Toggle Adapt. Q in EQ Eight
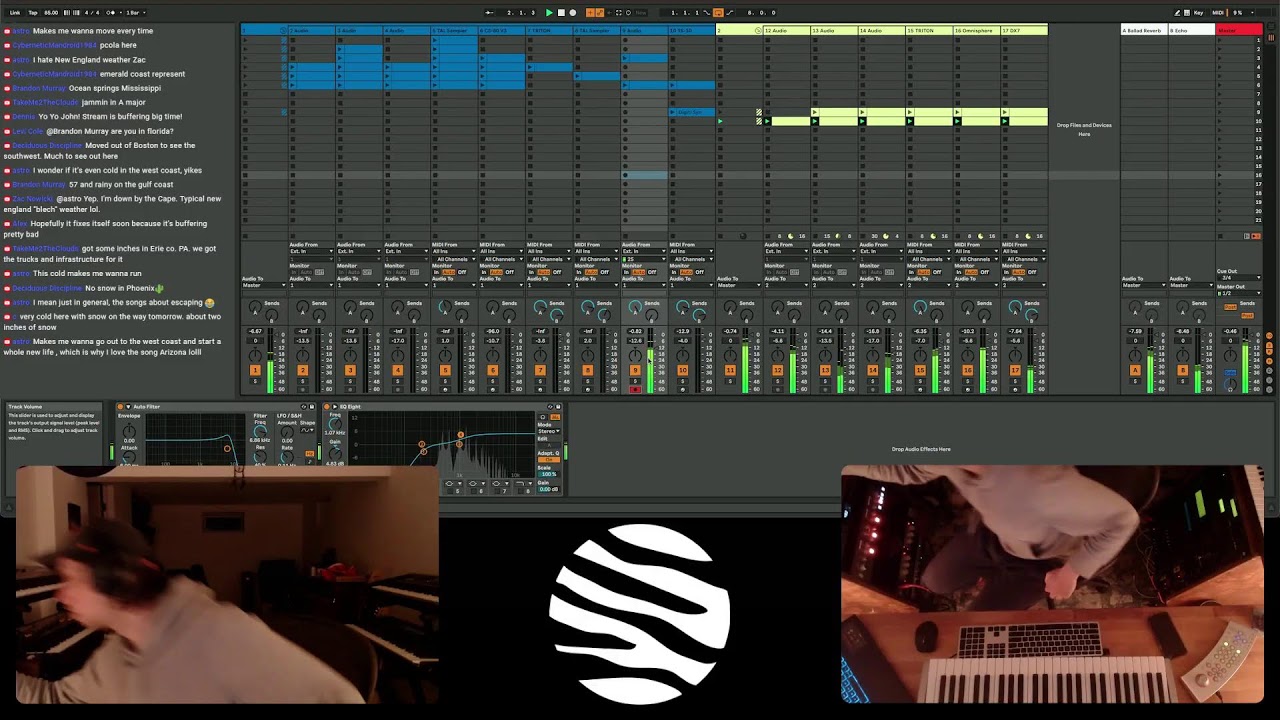This screenshot has width=1280, height=720. tap(549, 459)
